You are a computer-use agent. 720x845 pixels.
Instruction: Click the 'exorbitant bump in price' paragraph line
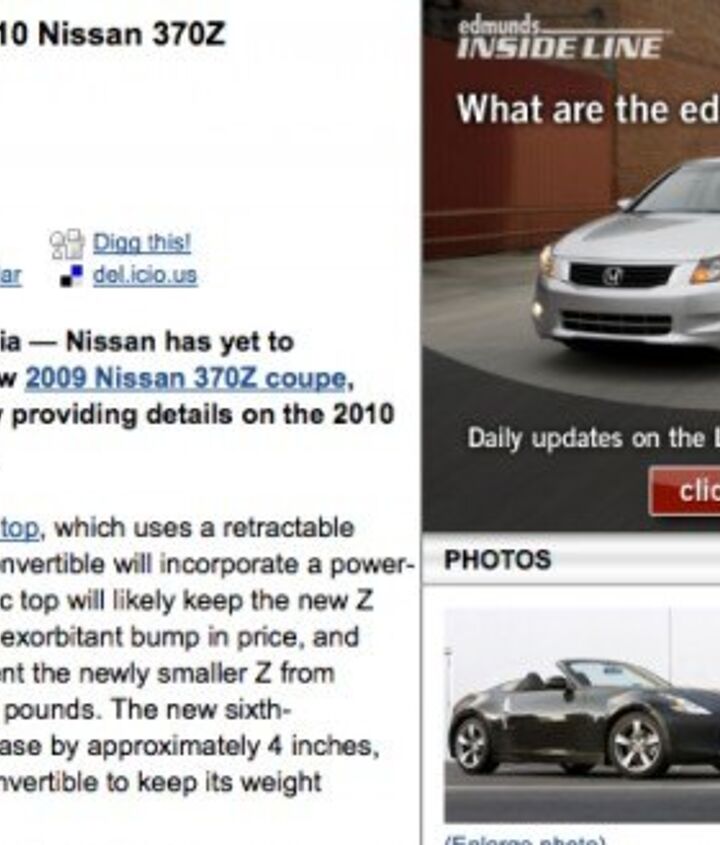pyautogui.click(x=179, y=637)
